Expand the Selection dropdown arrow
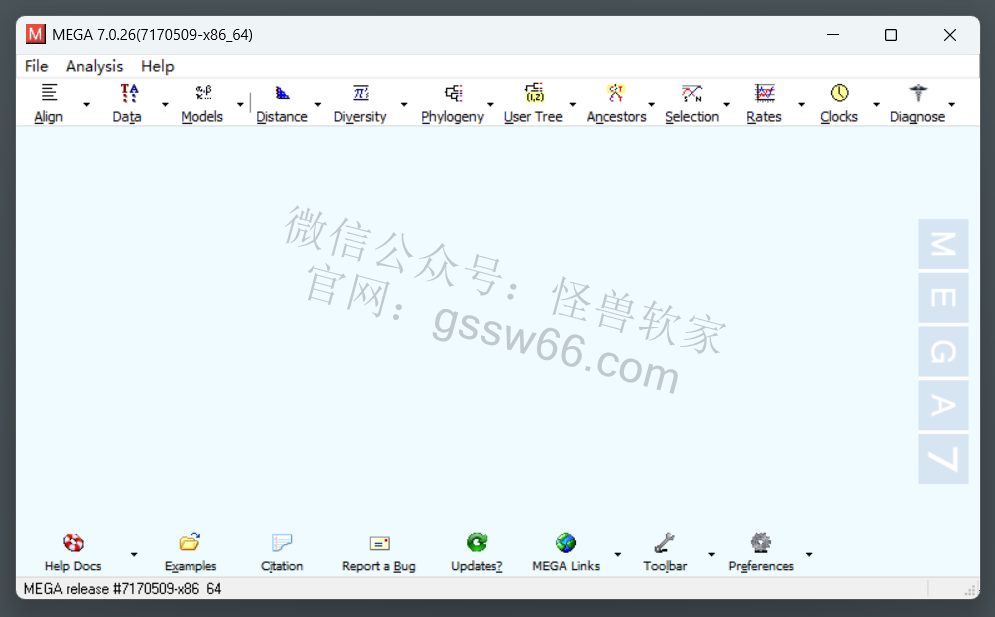This screenshot has height=617, width=995. 727,104
